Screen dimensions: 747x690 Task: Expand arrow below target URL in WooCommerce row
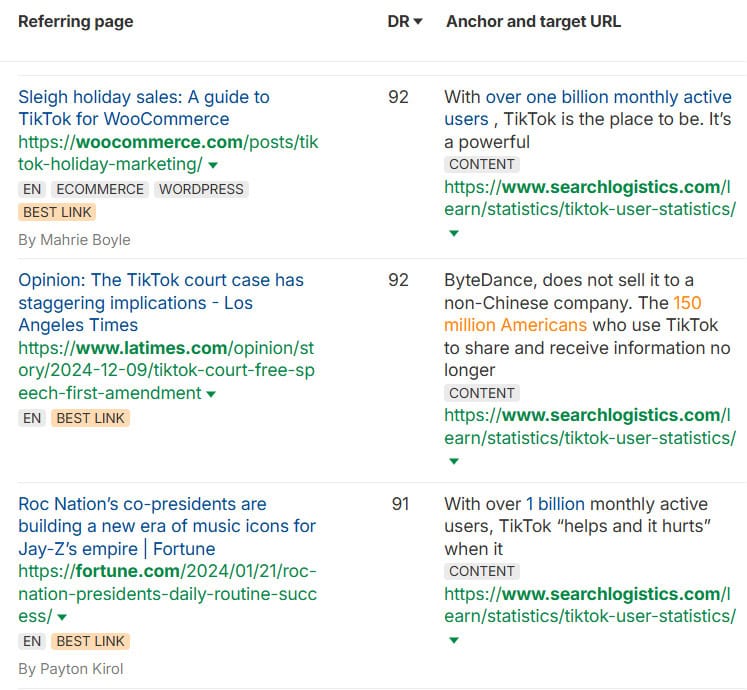click(454, 233)
